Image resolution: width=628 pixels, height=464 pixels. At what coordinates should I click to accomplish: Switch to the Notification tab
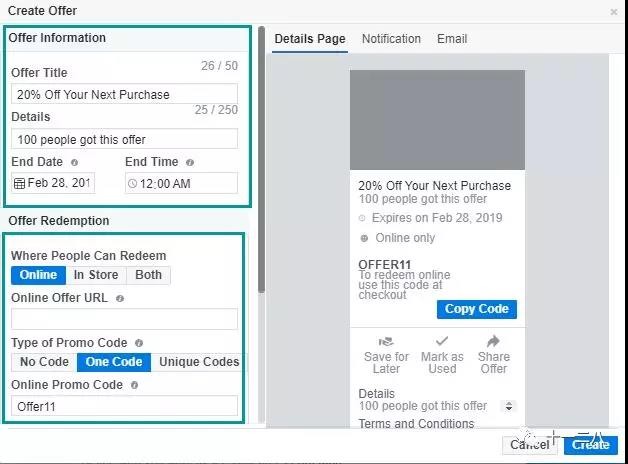click(x=391, y=39)
